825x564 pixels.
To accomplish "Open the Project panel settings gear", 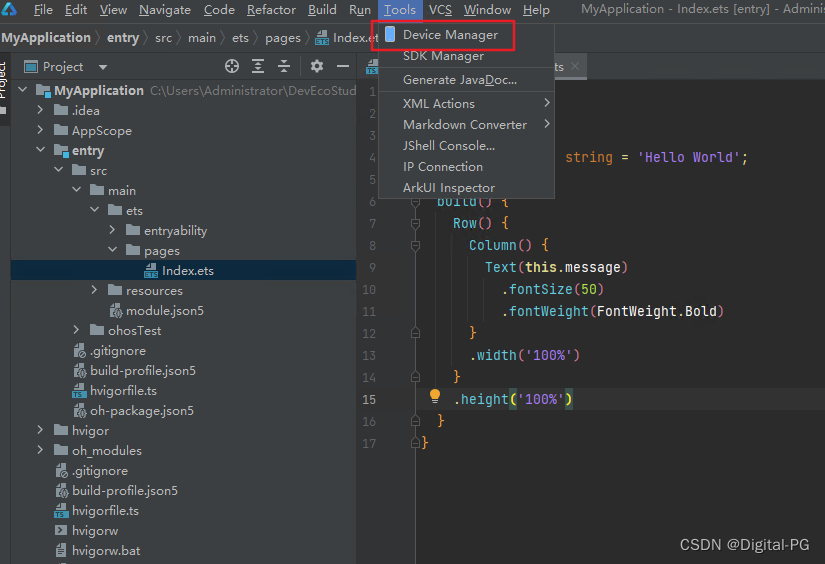I will 317,66.
